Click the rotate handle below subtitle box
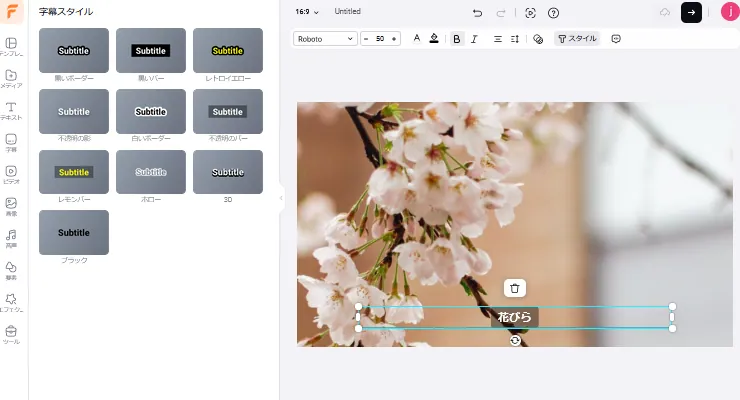740x400 pixels. (x=515, y=341)
